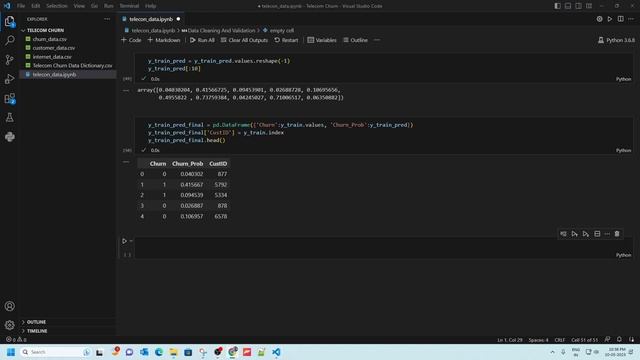Toggle secondary sidebar layout button

coord(578,6)
